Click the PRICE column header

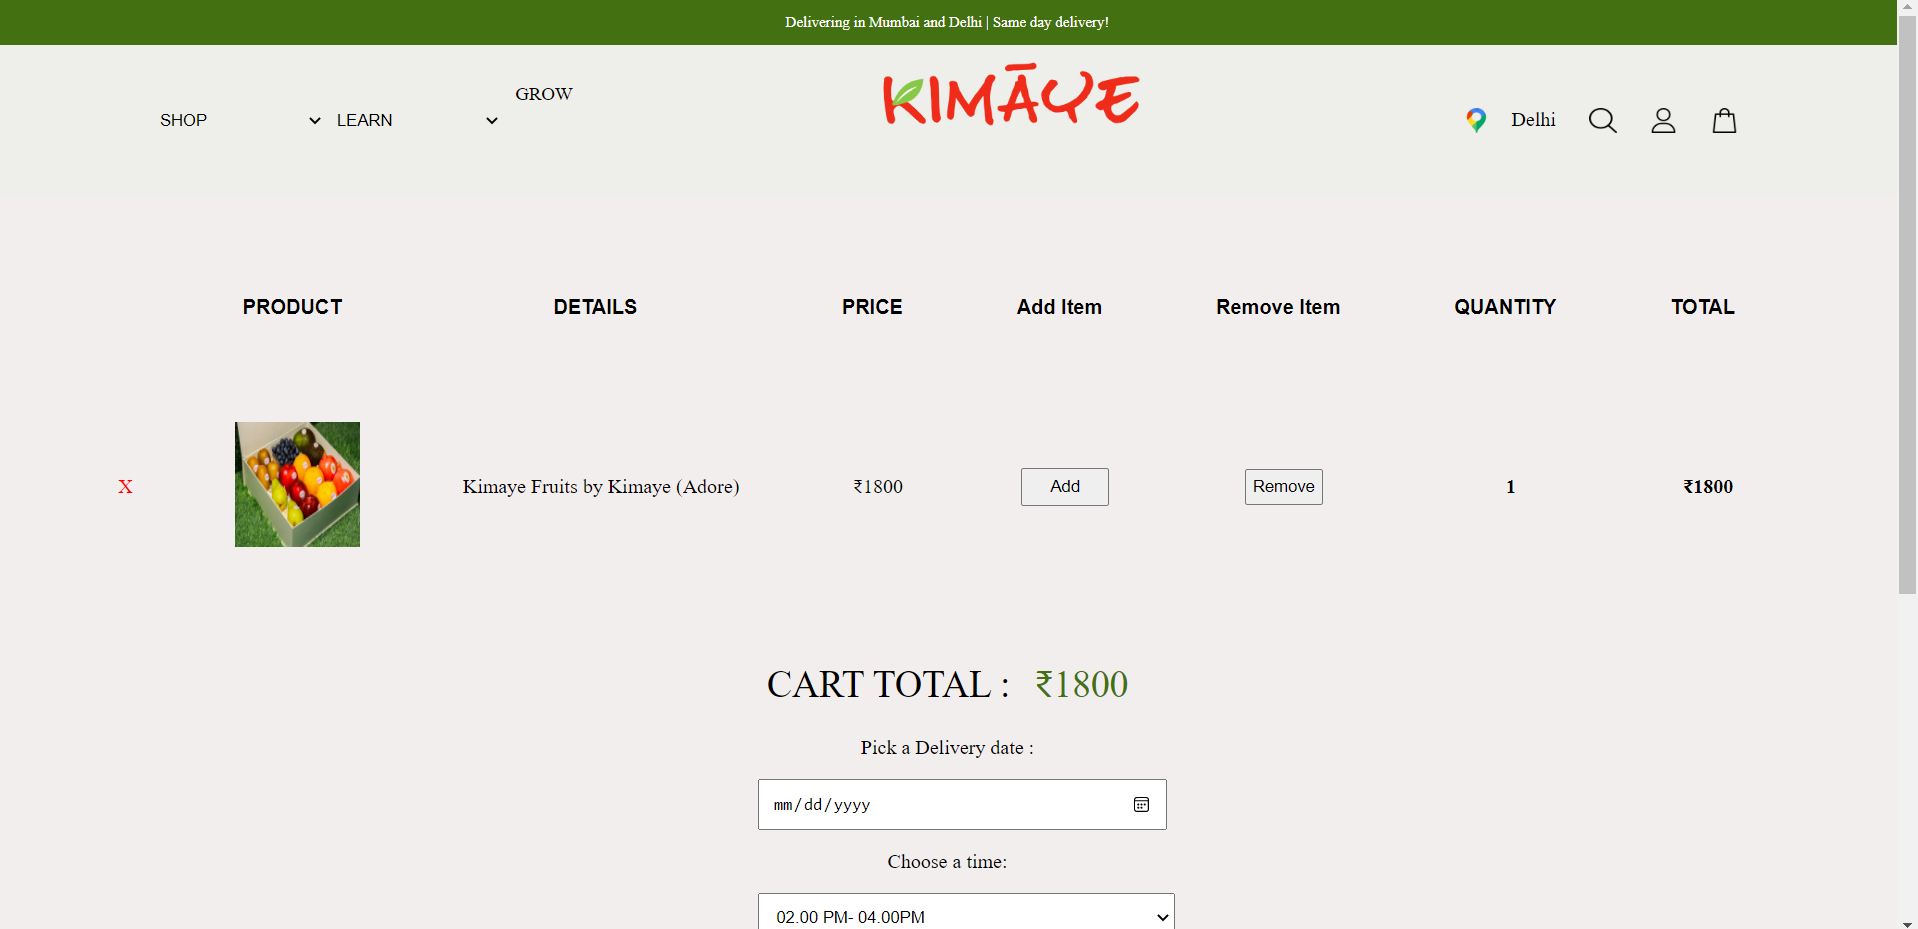[872, 307]
